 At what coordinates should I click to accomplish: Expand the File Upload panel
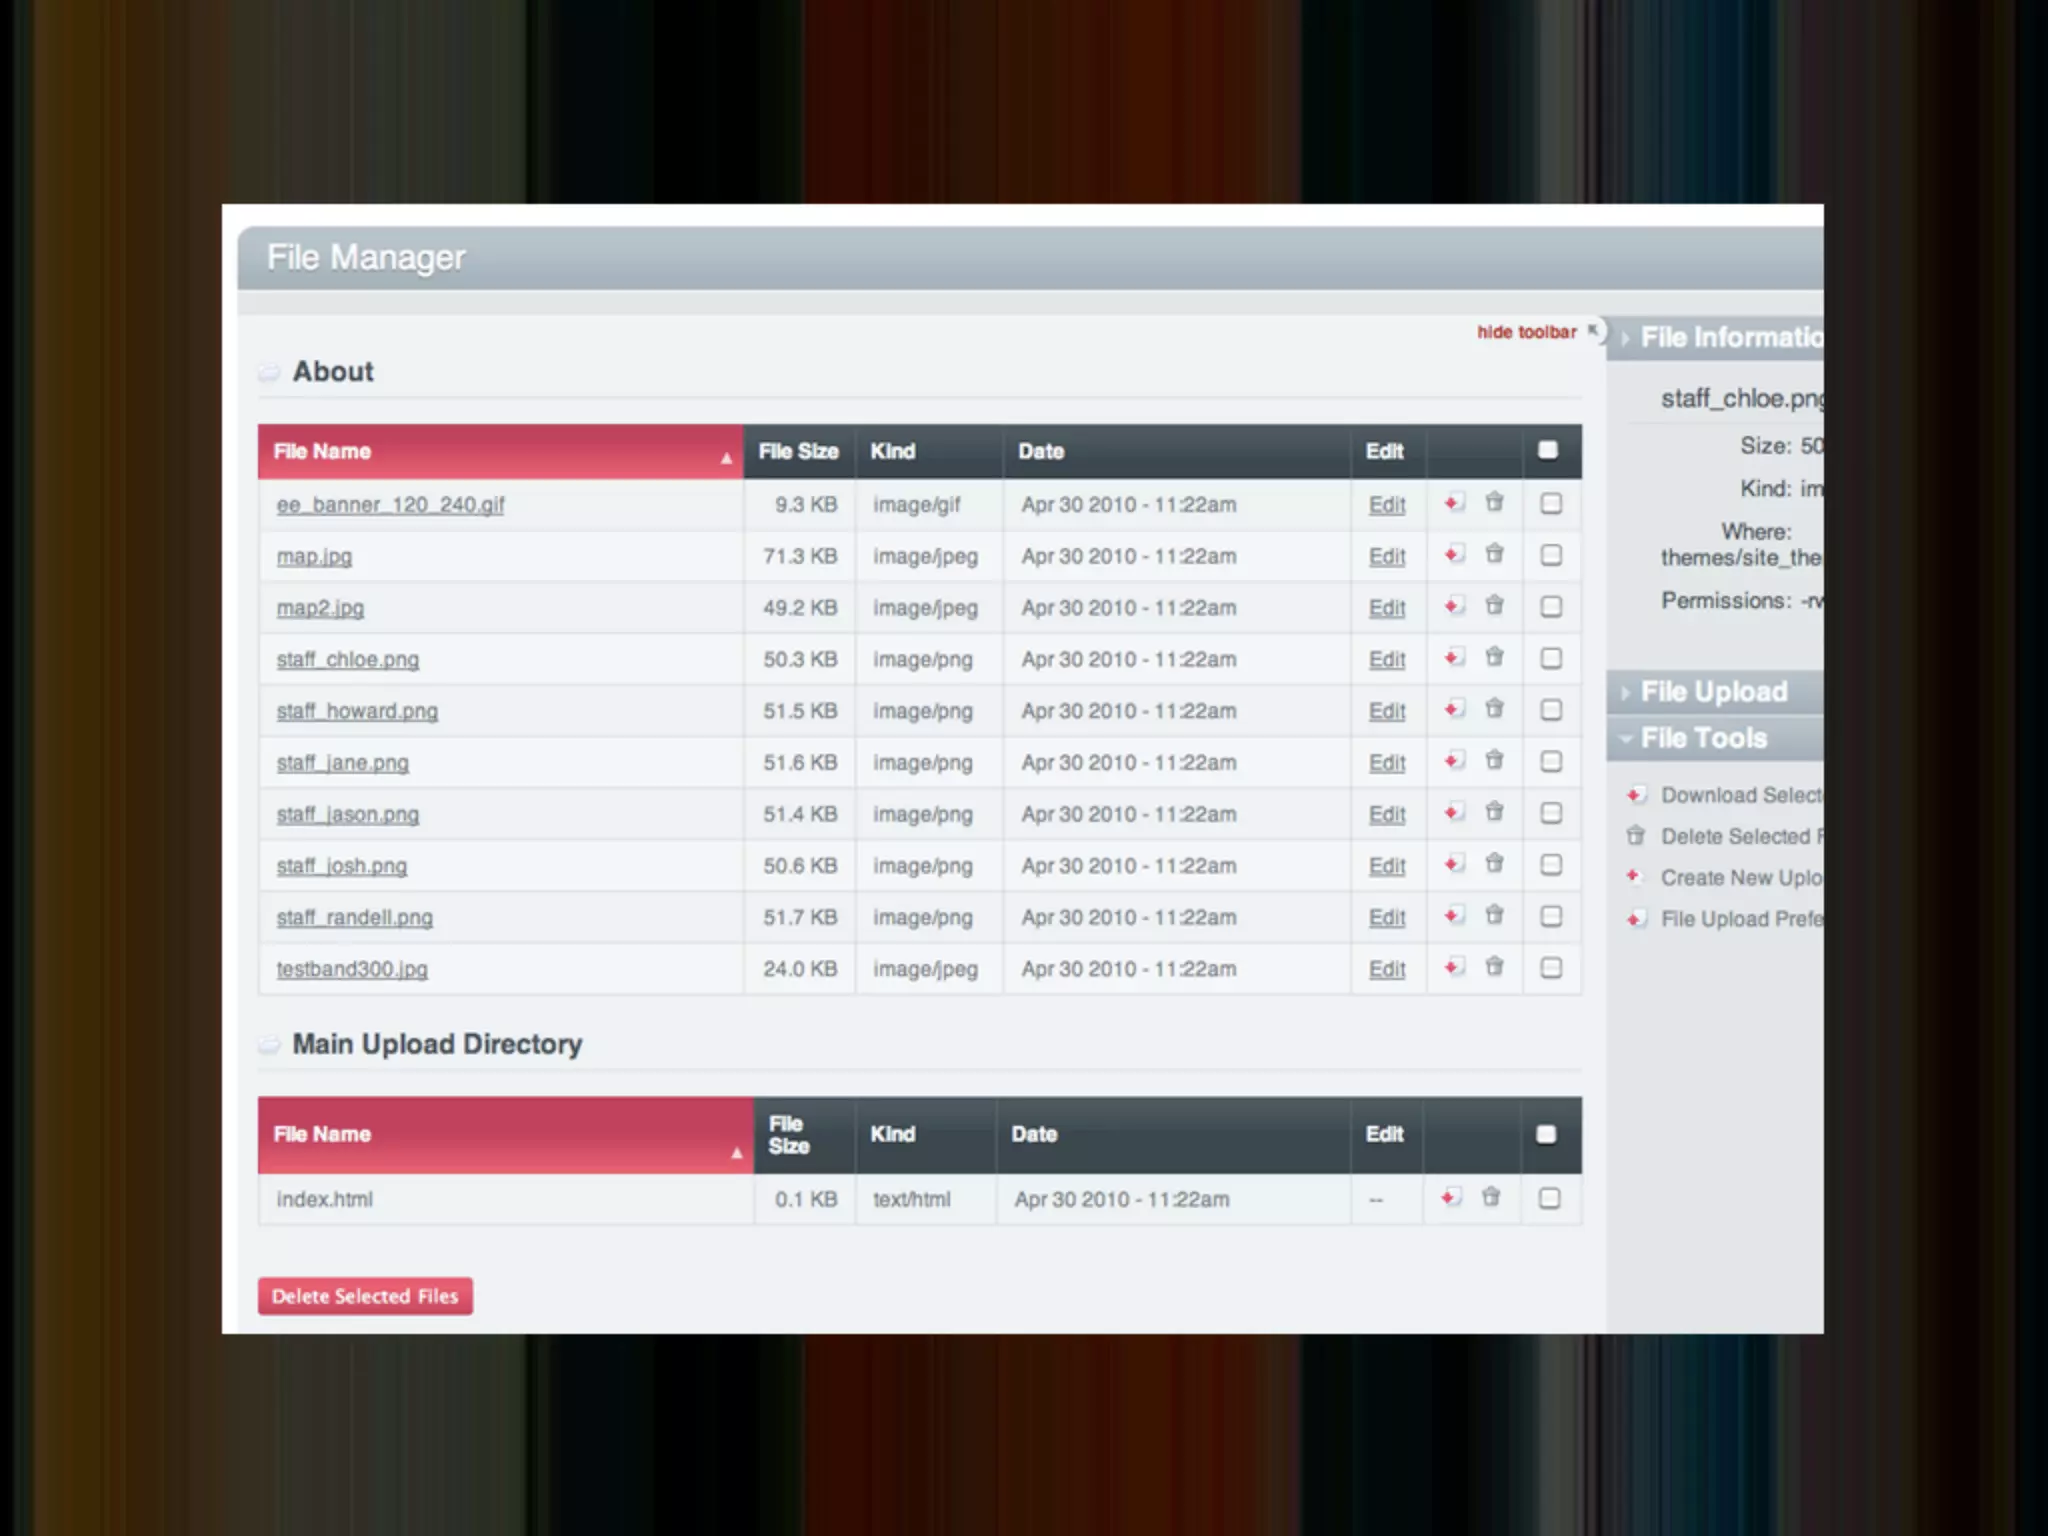tap(1713, 692)
